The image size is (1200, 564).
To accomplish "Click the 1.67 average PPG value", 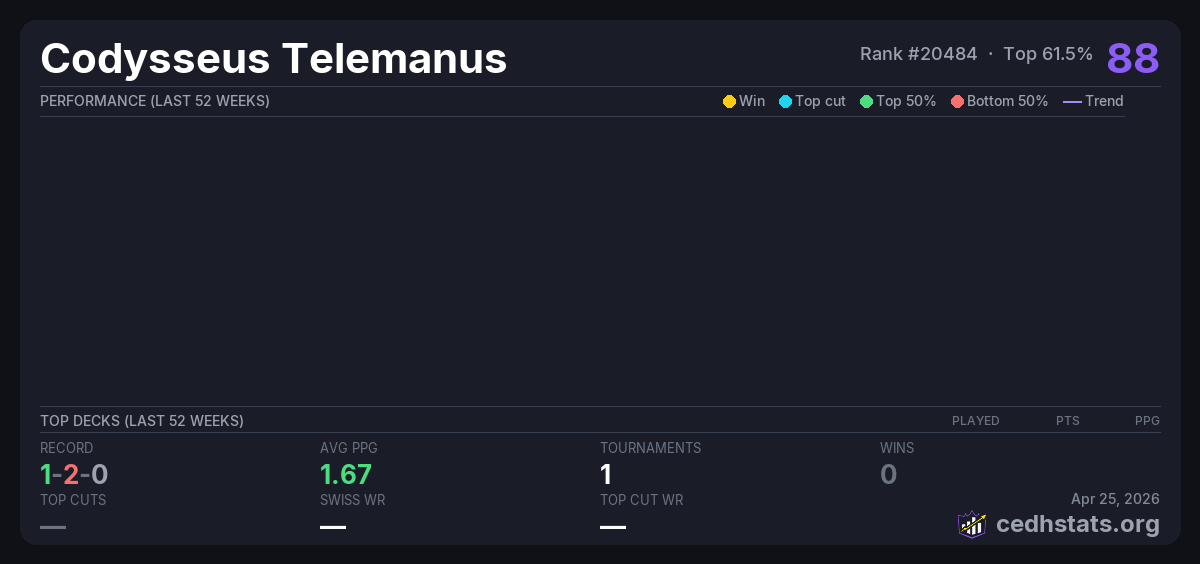I will coord(346,474).
